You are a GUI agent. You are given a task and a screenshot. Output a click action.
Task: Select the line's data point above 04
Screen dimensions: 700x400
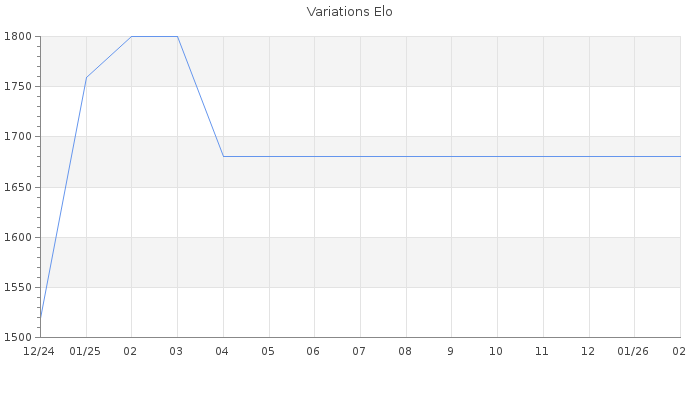point(223,156)
